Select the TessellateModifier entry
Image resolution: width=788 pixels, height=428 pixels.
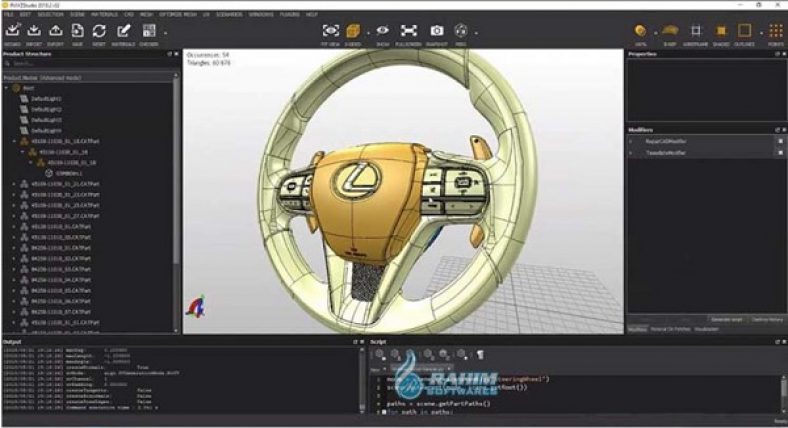[665, 153]
